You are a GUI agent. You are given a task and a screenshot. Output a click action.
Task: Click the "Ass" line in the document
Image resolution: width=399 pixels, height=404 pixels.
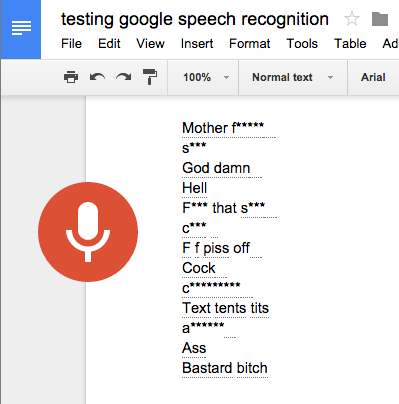click(x=194, y=348)
